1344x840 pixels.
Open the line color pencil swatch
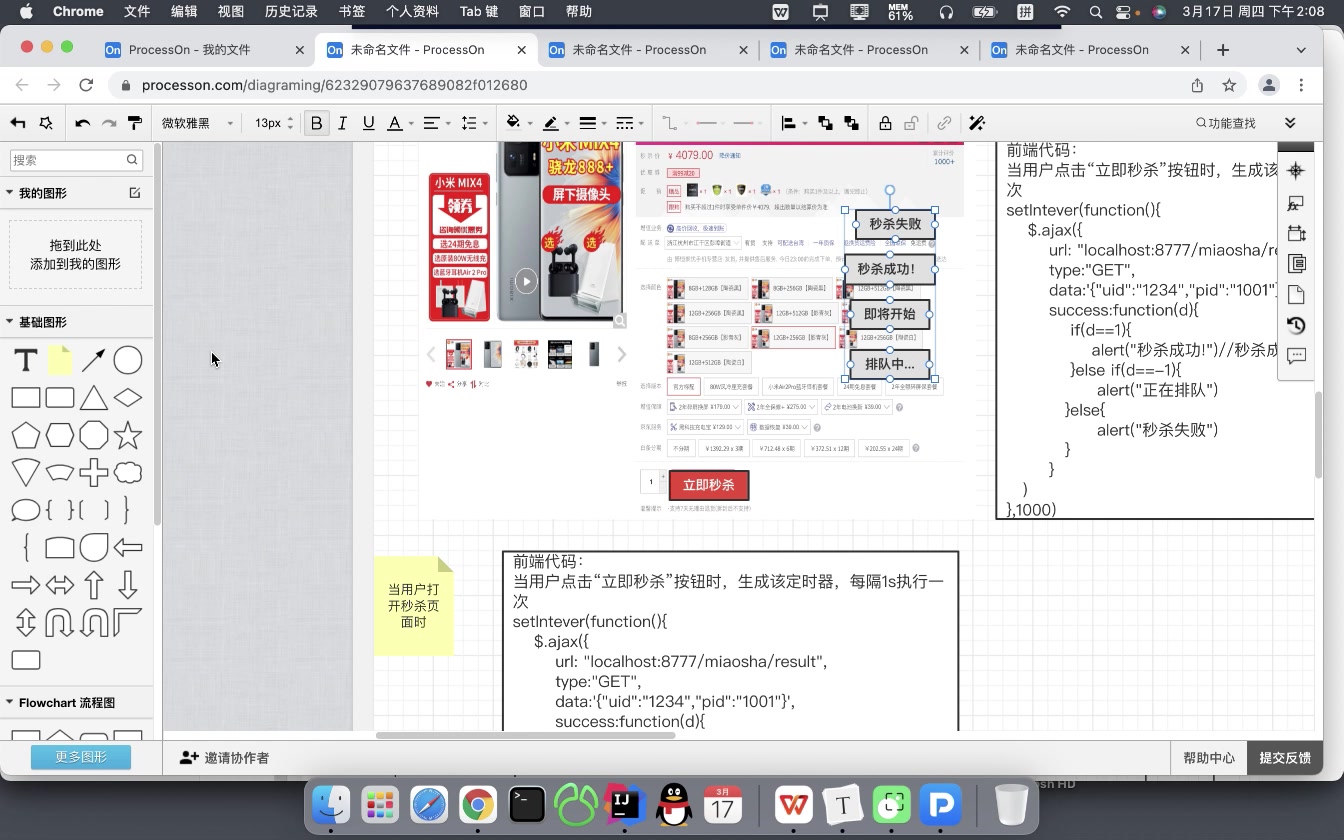click(x=550, y=123)
